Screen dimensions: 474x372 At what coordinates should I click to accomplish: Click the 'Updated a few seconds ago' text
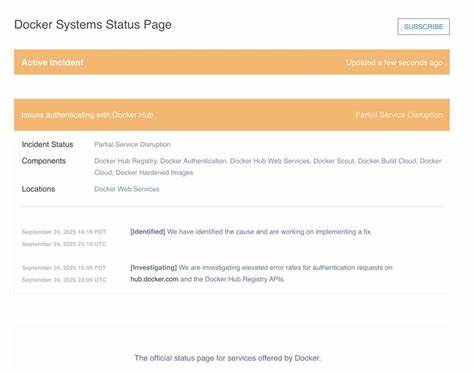pos(394,63)
